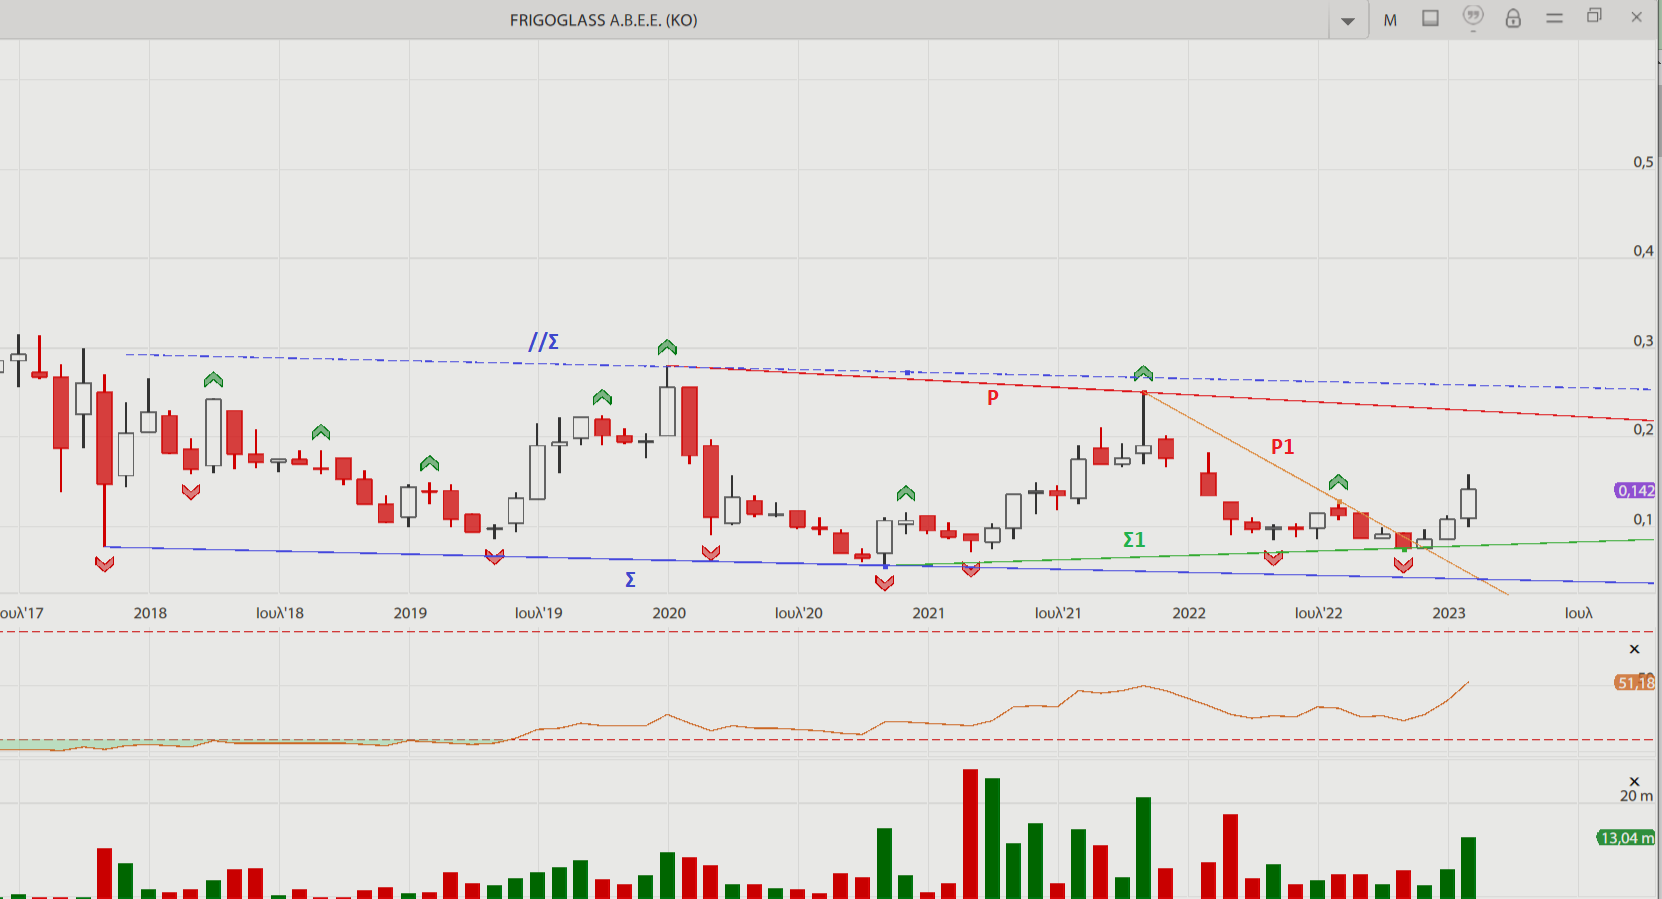
Task: Click the green up marker near early 2018 high
Action: click(x=213, y=380)
